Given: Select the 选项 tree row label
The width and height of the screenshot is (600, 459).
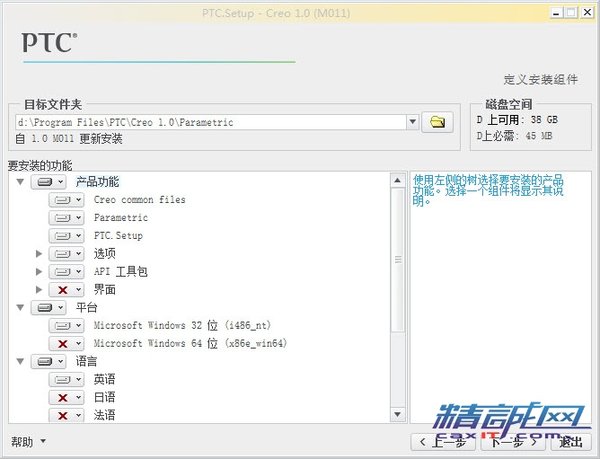Looking at the screenshot, I should click(x=104, y=254).
